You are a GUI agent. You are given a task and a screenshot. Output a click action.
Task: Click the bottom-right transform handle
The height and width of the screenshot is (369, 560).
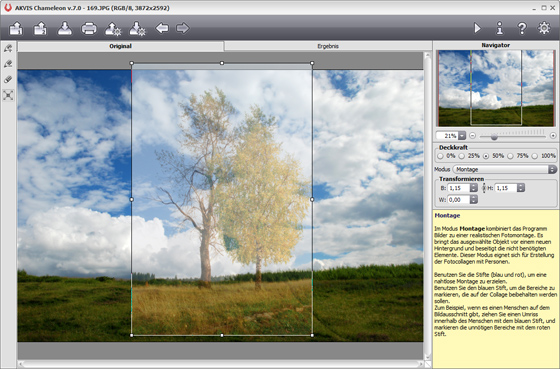coord(312,335)
